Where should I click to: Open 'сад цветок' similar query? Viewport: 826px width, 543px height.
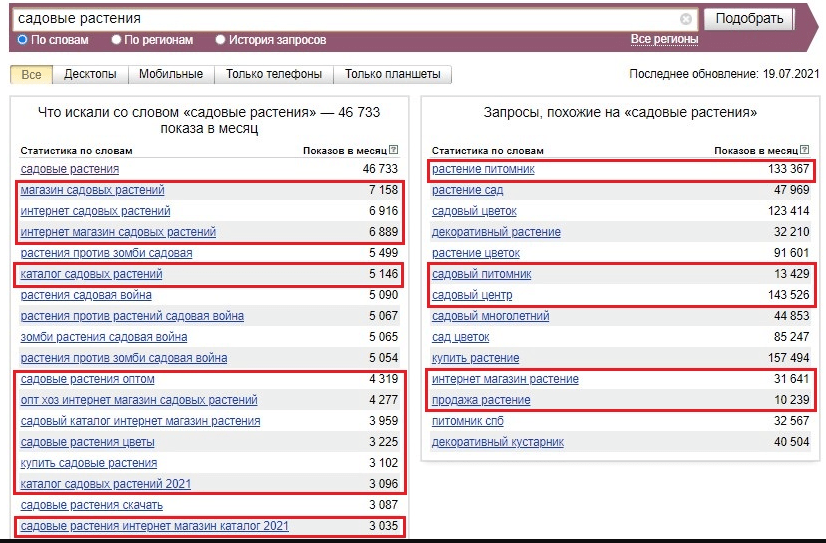coord(460,337)
